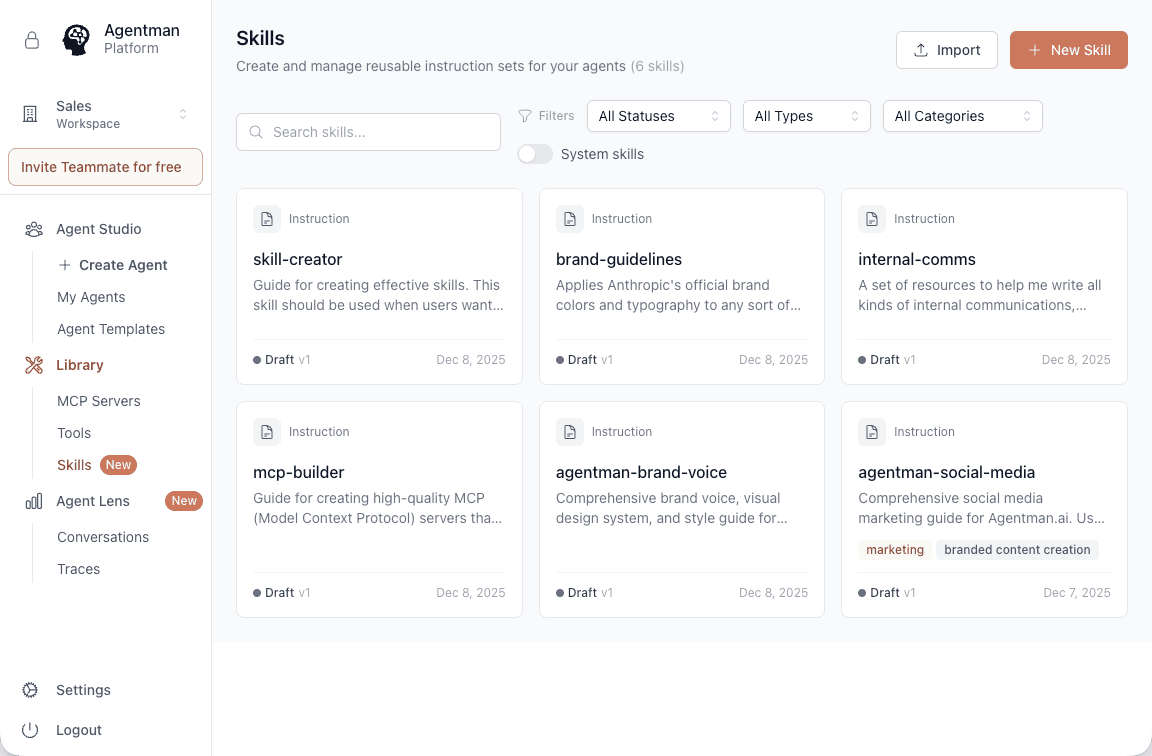The image size is (1152, 756).
Task: Click the Search skills input field
Action: (x=368, y=131)
